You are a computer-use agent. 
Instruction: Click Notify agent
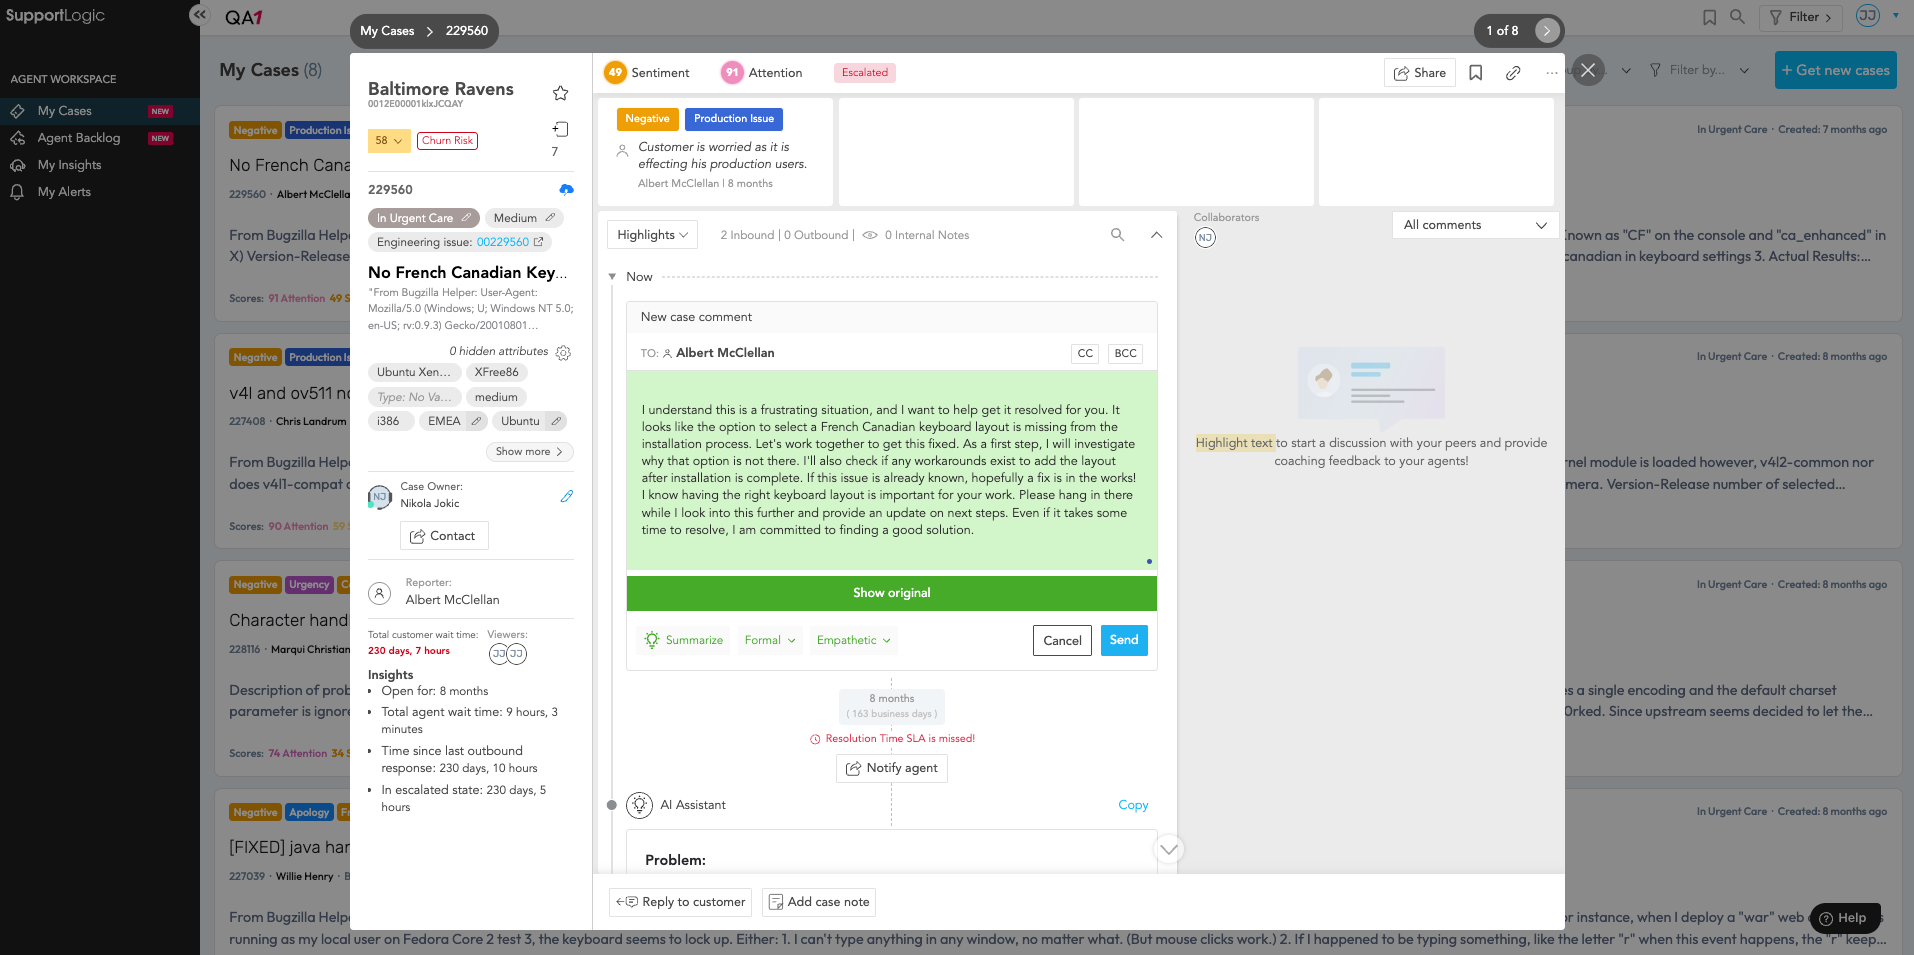tap(891, 768)
